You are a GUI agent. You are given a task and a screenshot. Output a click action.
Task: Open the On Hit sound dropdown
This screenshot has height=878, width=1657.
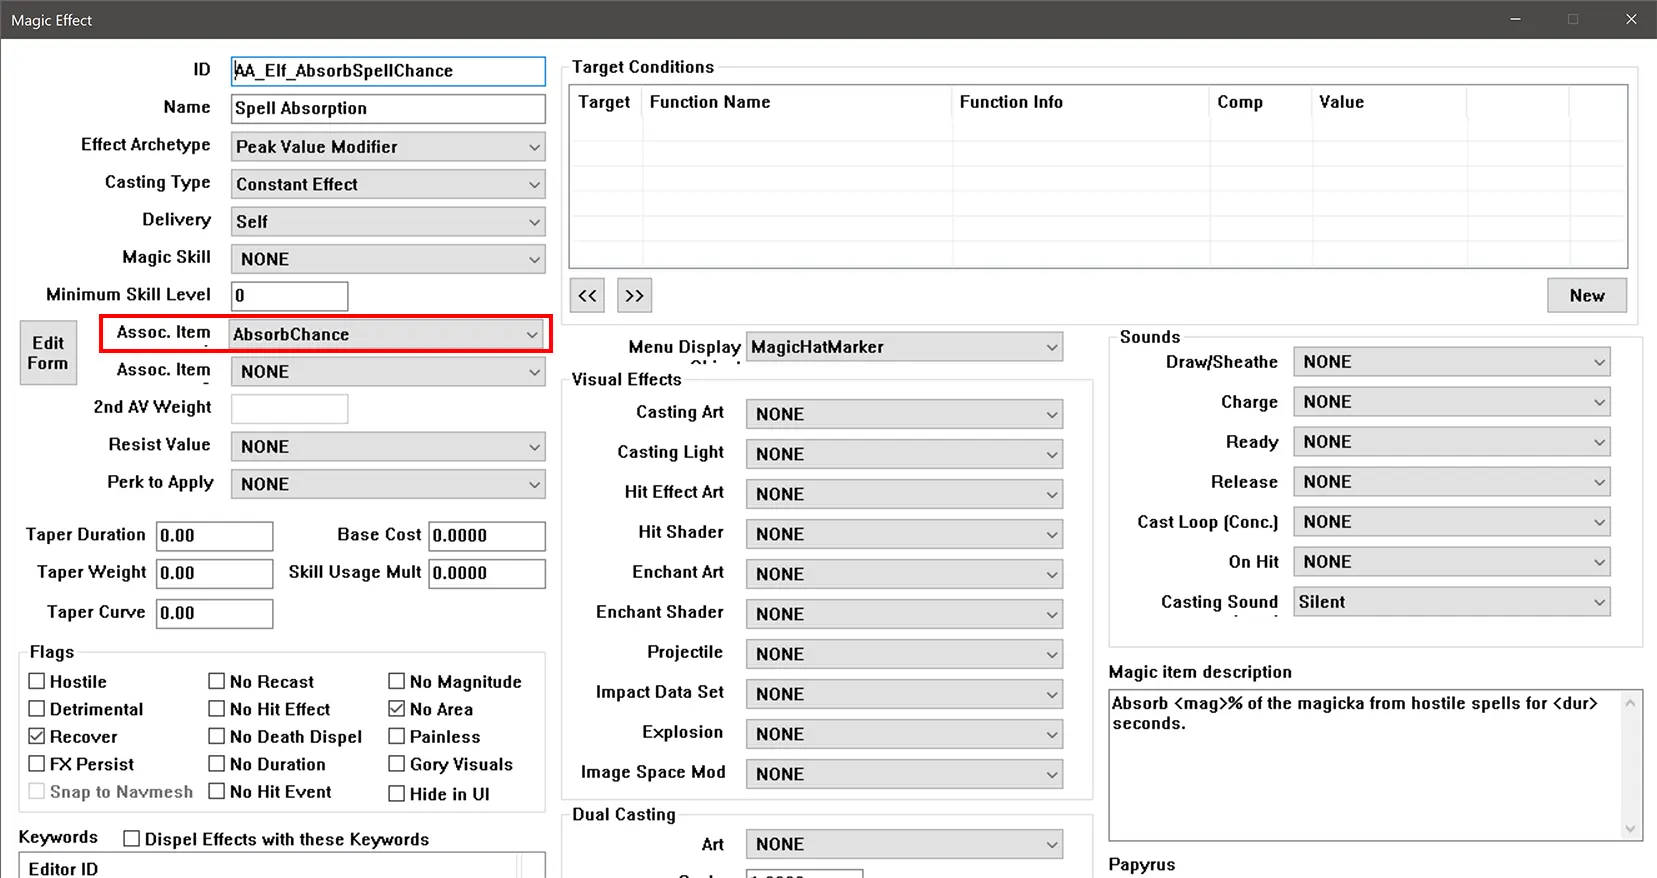point(1452,562)
